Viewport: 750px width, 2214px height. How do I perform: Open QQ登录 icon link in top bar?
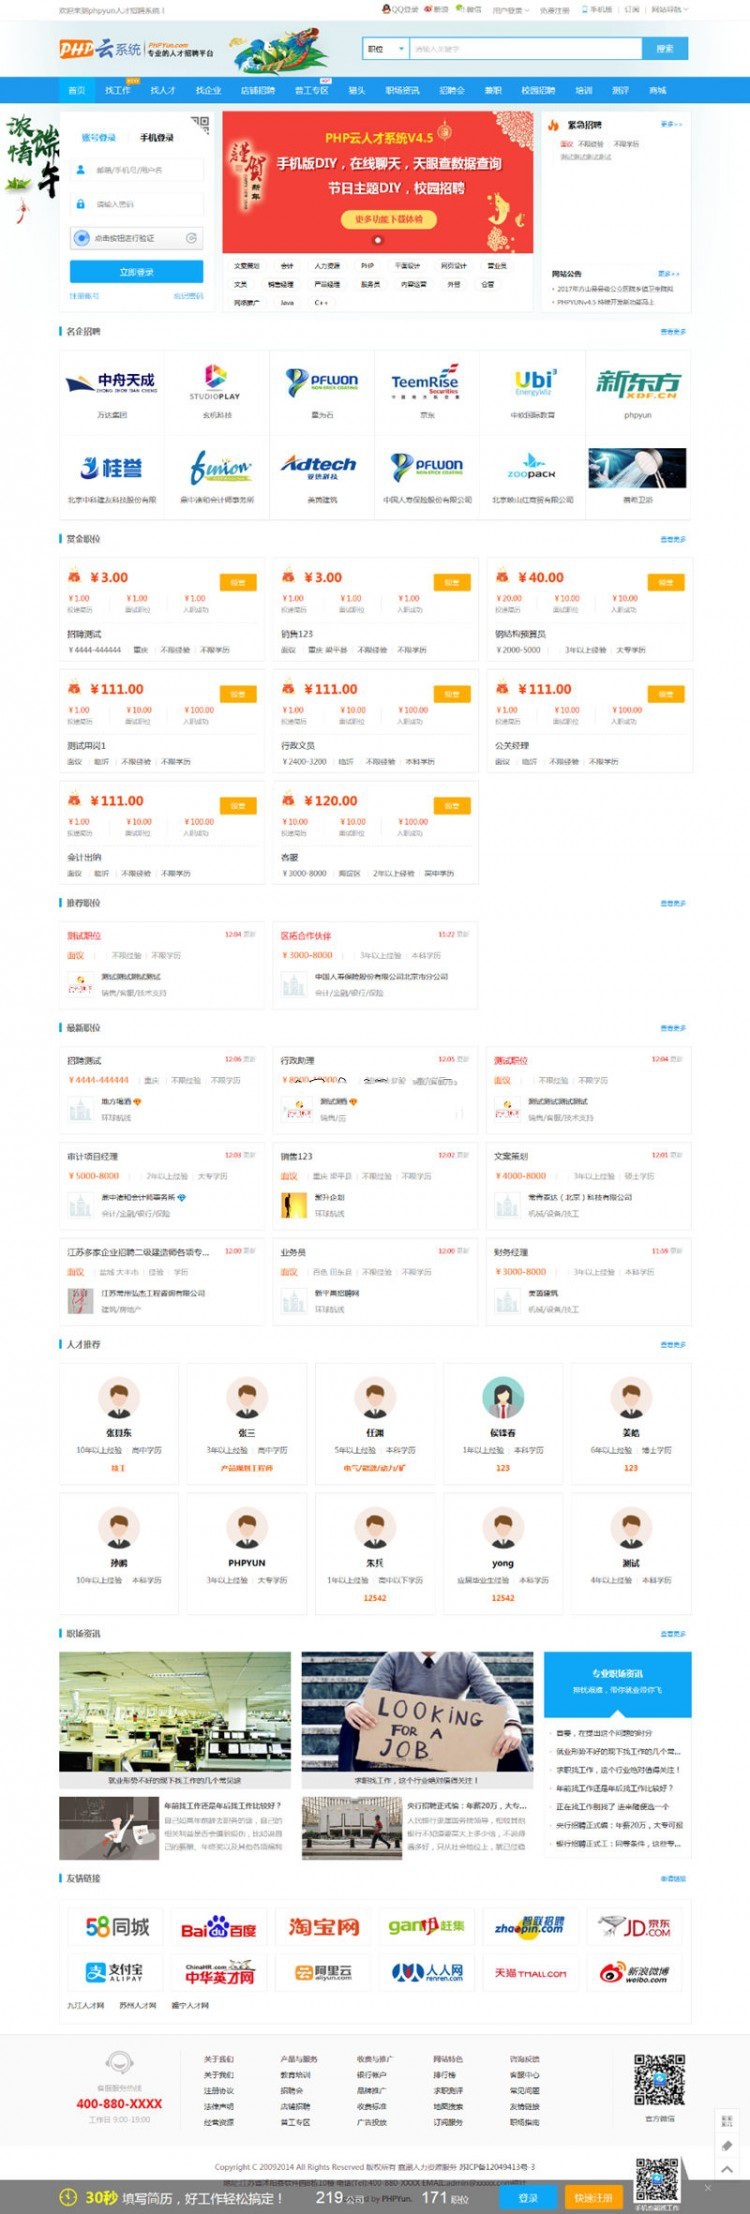400,9
